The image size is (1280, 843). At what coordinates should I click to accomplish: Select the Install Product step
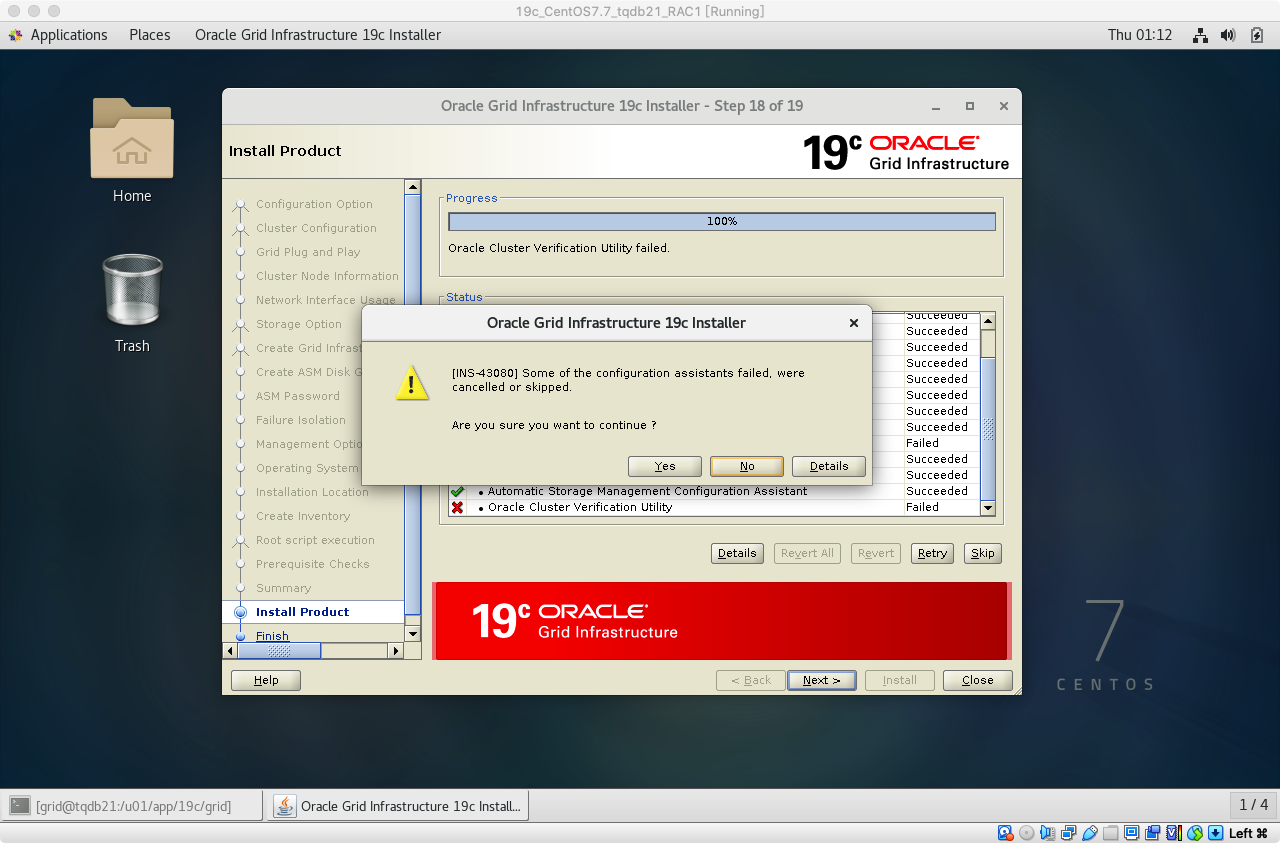point(302,612)
